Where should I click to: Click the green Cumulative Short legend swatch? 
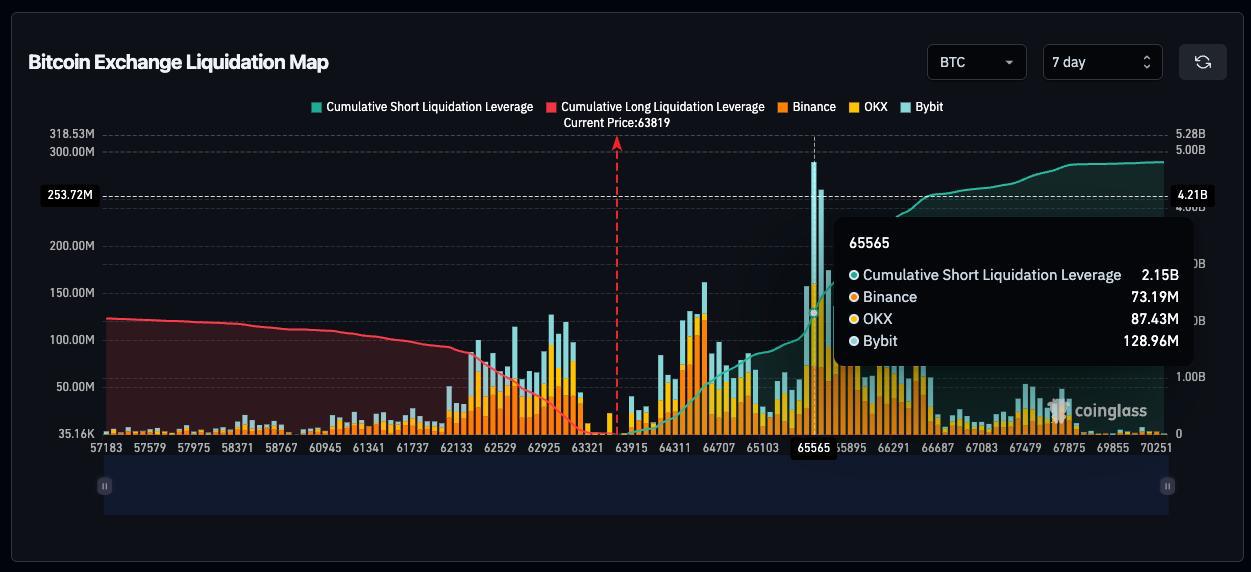coord(317,107)
